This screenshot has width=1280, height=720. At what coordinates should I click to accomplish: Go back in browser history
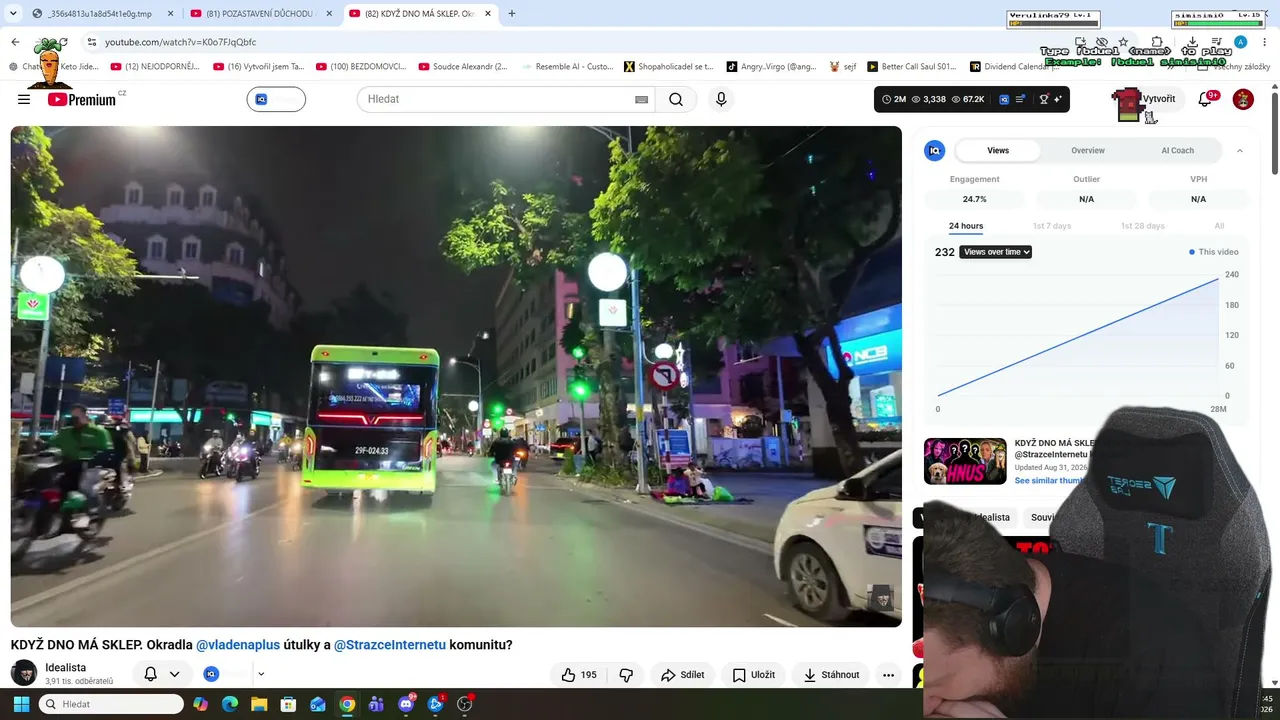(15, 42)
